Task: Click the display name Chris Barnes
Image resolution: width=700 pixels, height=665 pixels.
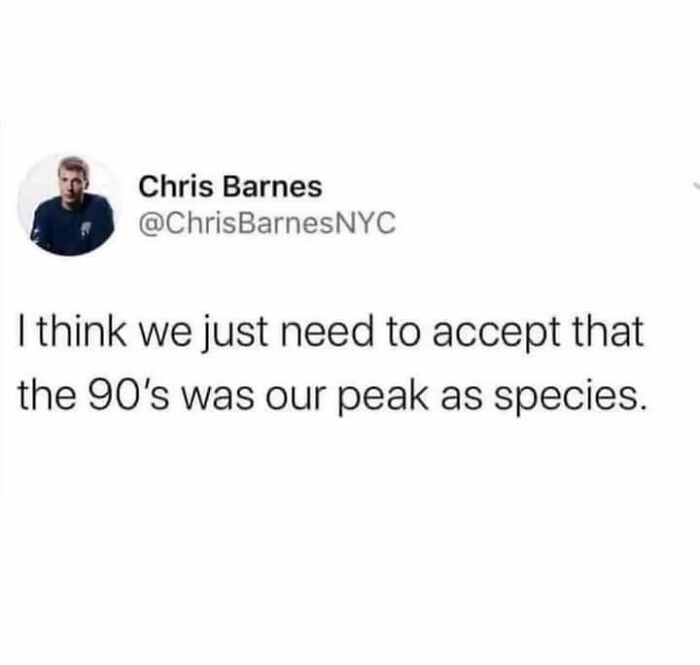Action: tap(230, 186)
